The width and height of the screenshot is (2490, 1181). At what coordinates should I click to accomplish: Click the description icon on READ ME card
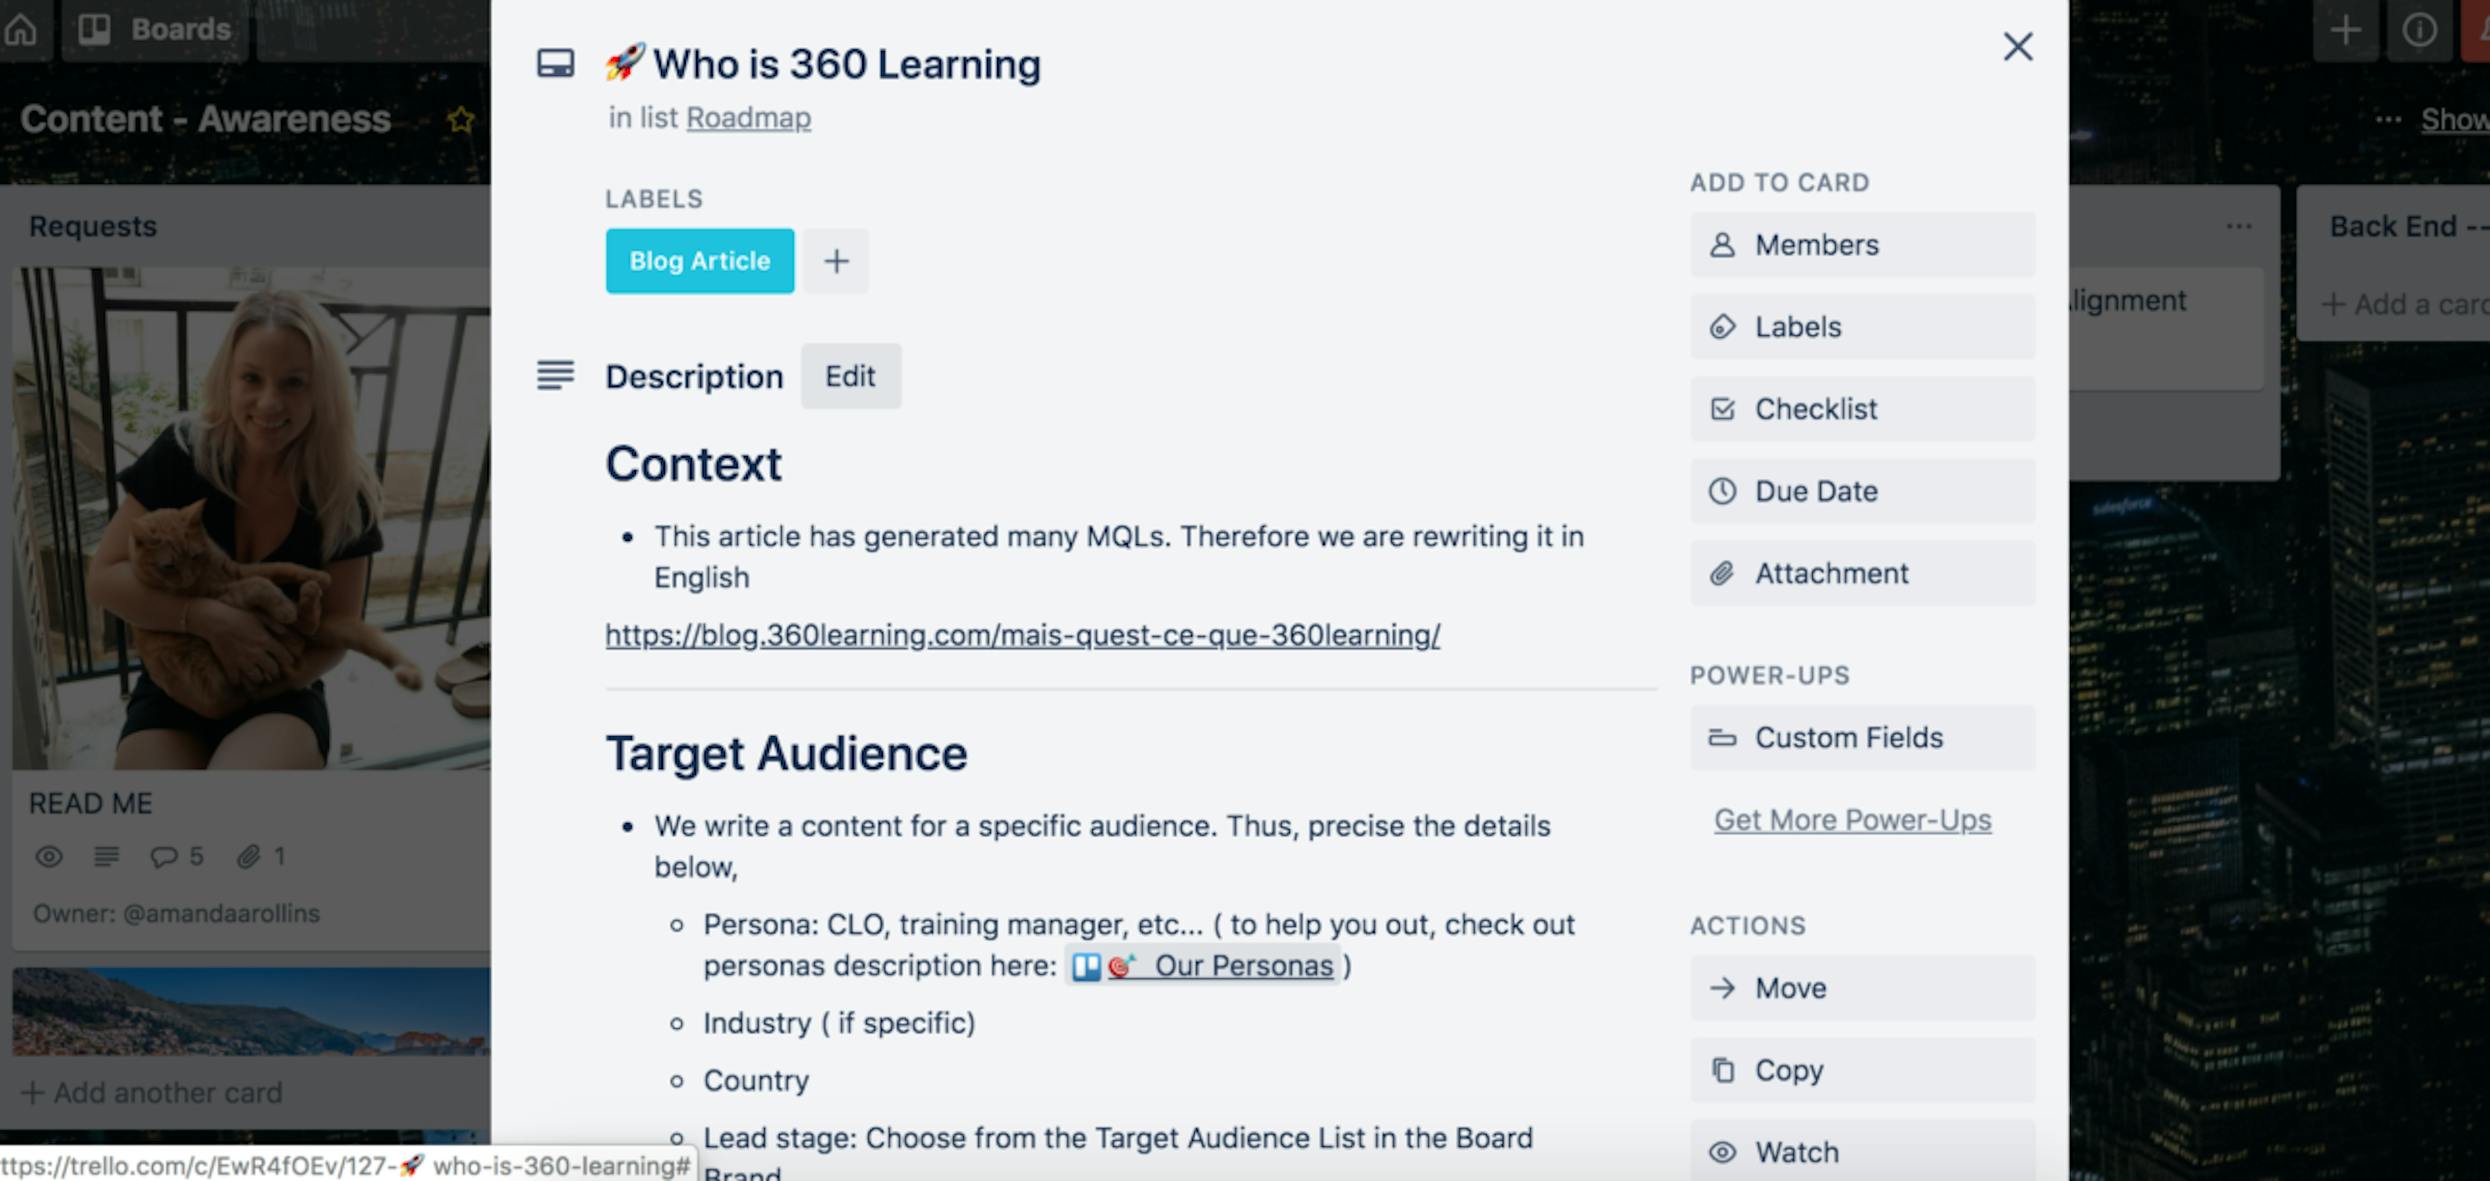pyautogui.click(x=106, y=857)
